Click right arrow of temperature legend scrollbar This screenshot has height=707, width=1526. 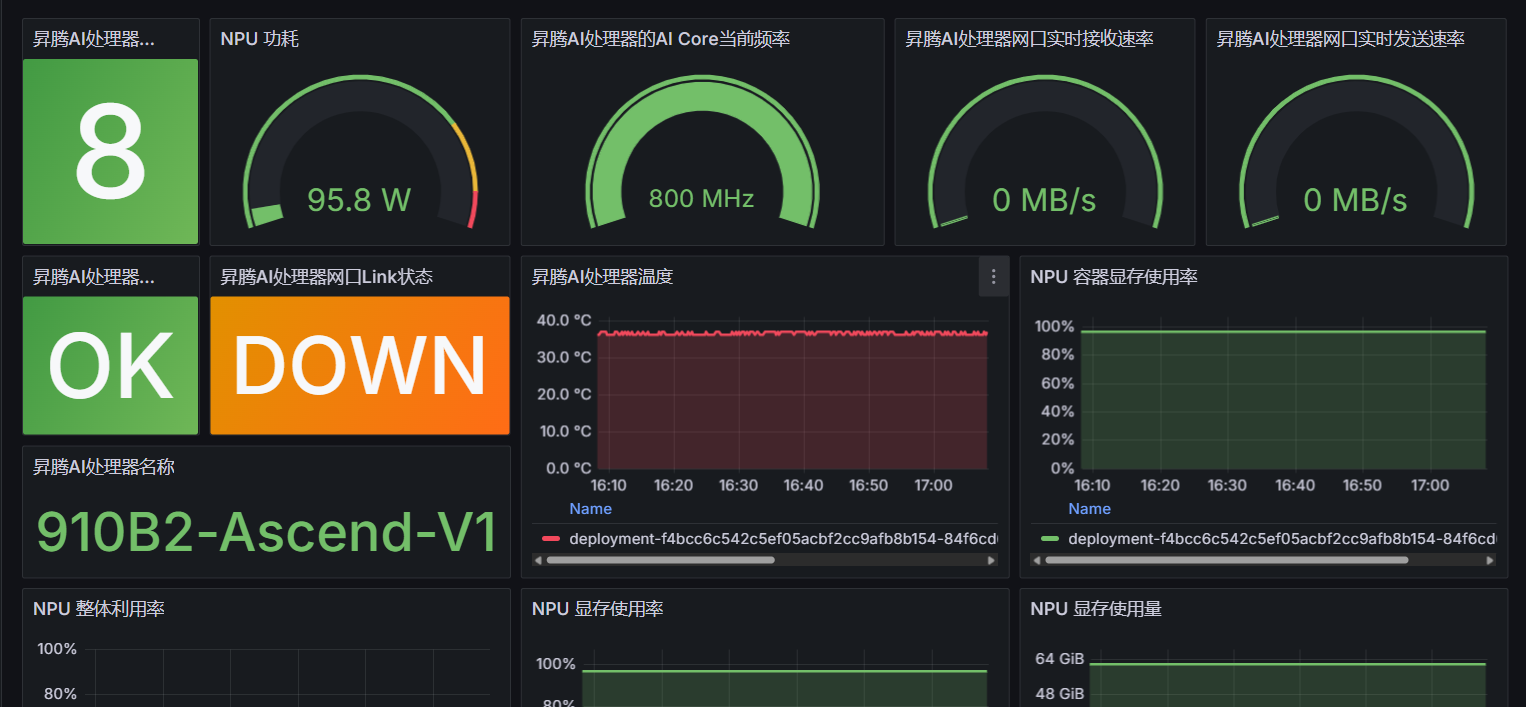pos(992,560)
